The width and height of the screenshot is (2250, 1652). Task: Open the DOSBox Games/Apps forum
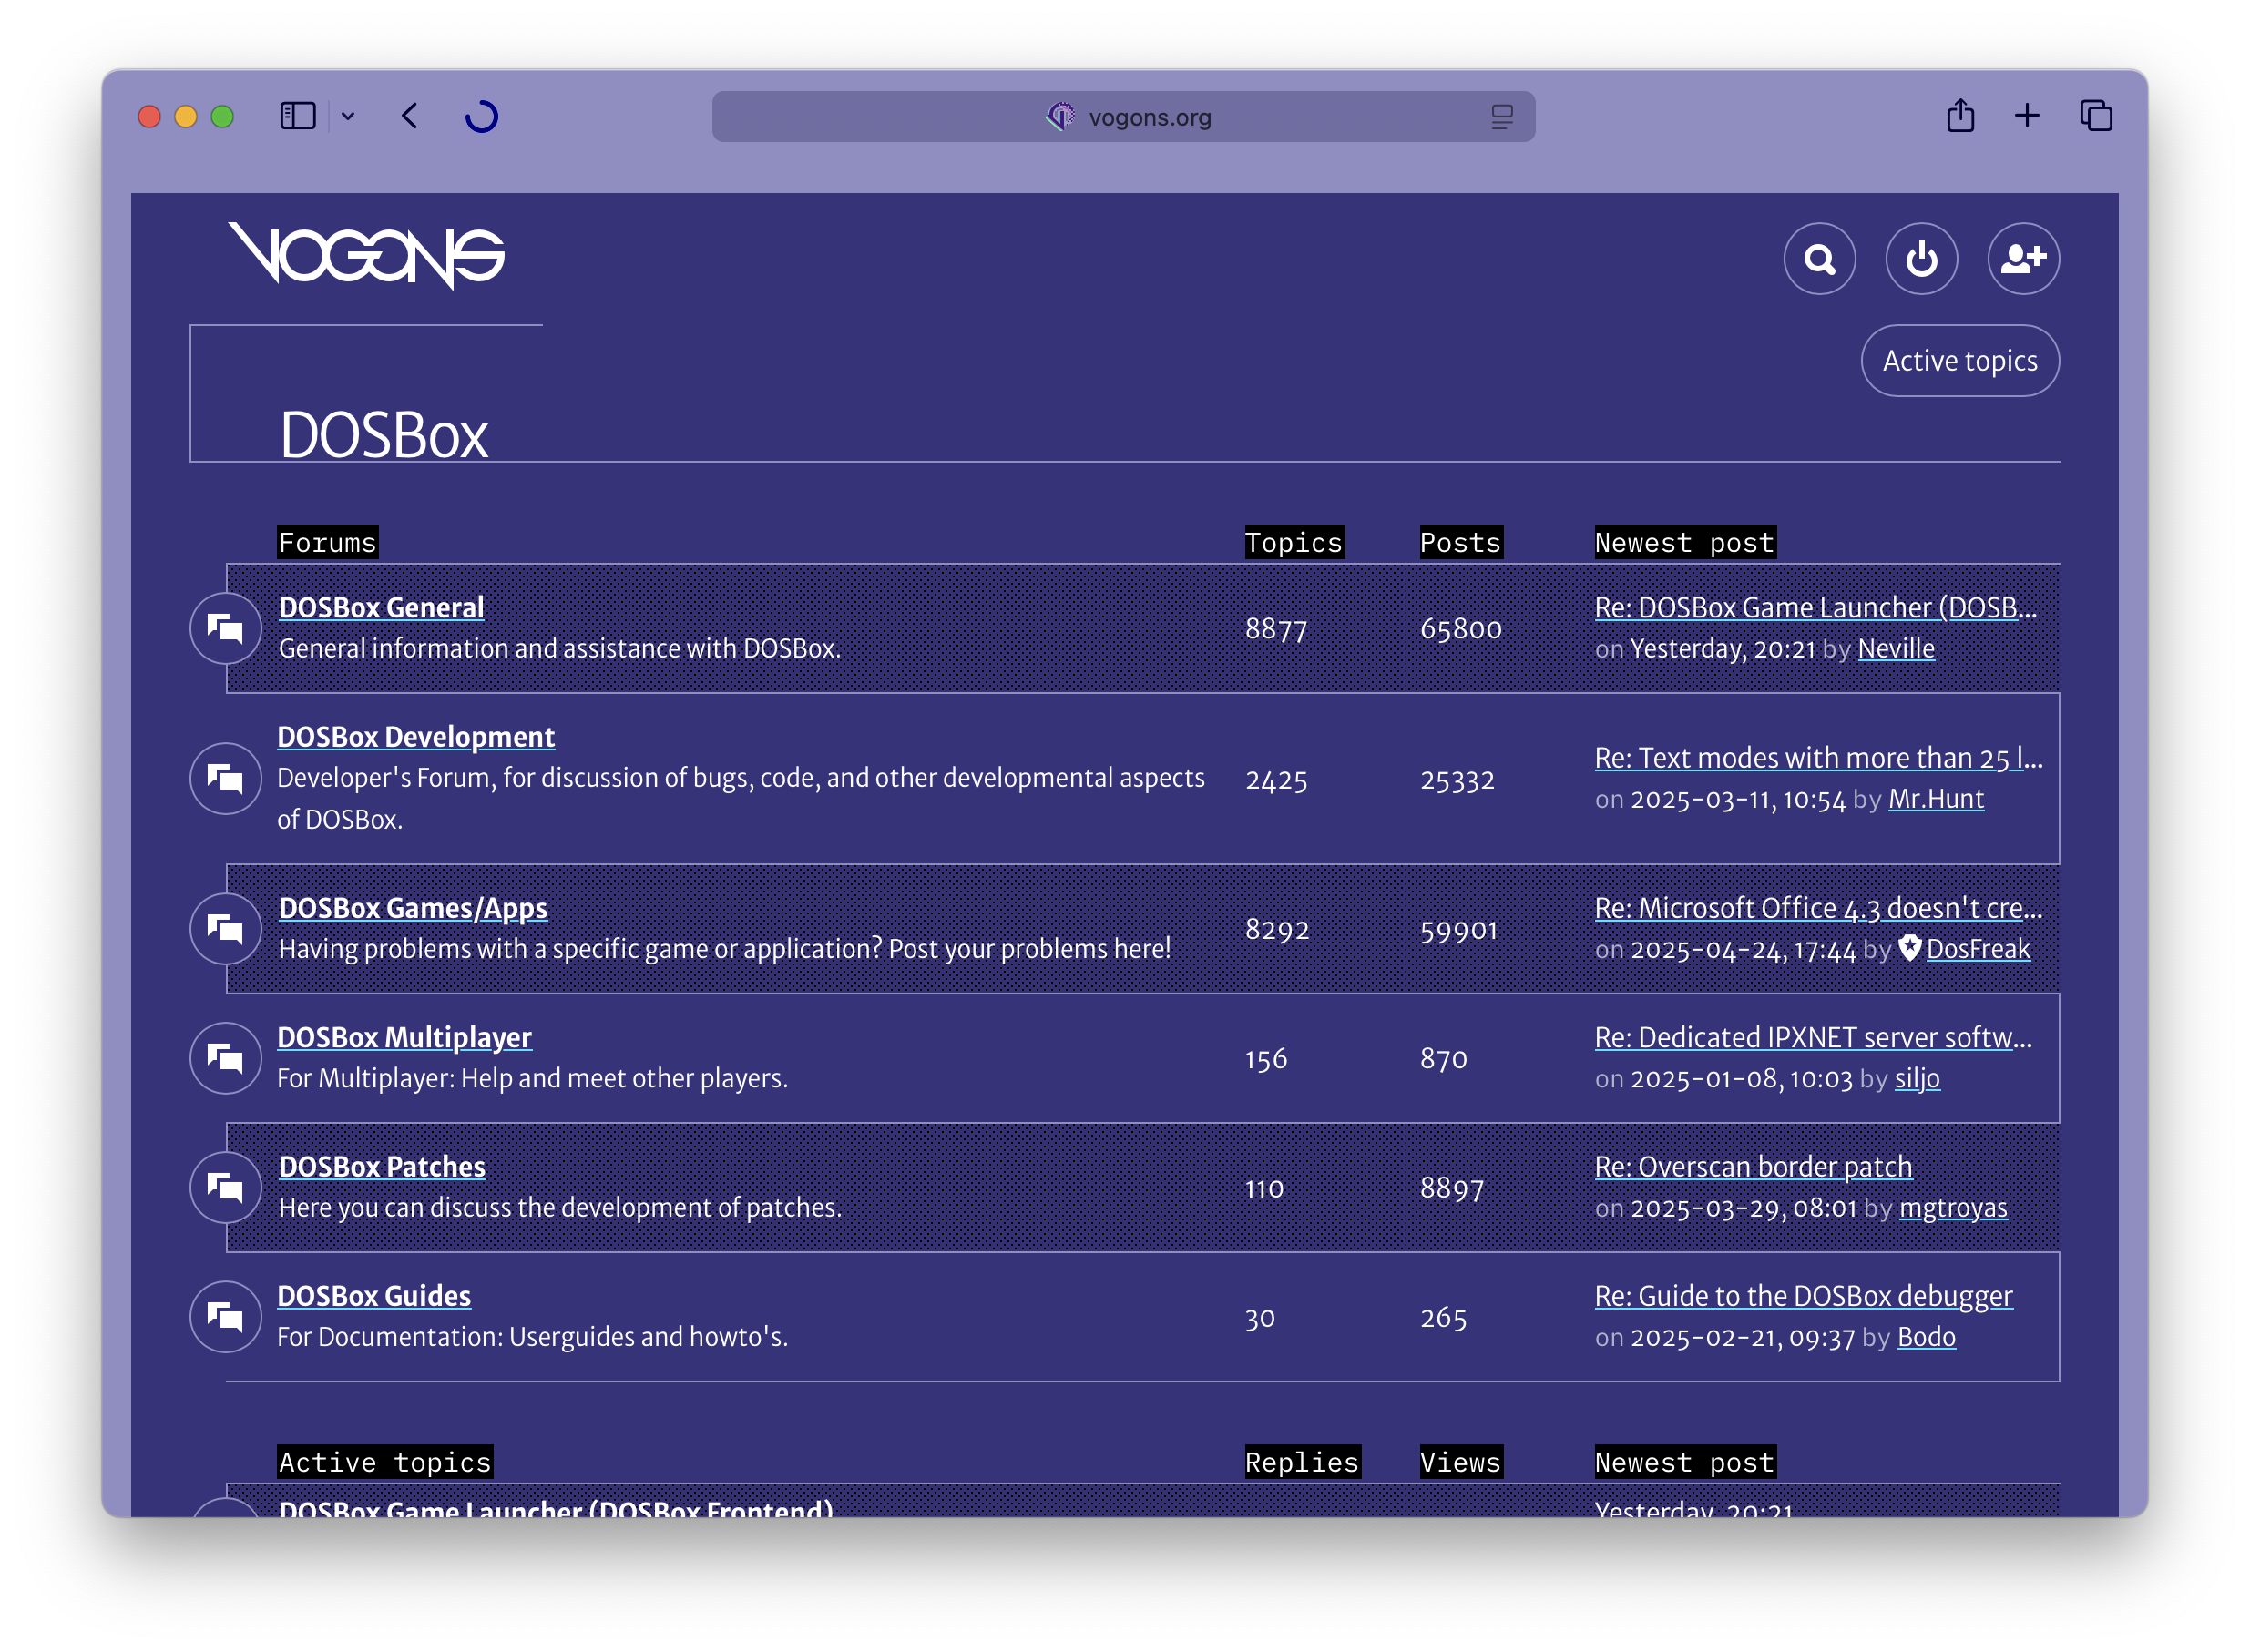click(x=413, y=908)
